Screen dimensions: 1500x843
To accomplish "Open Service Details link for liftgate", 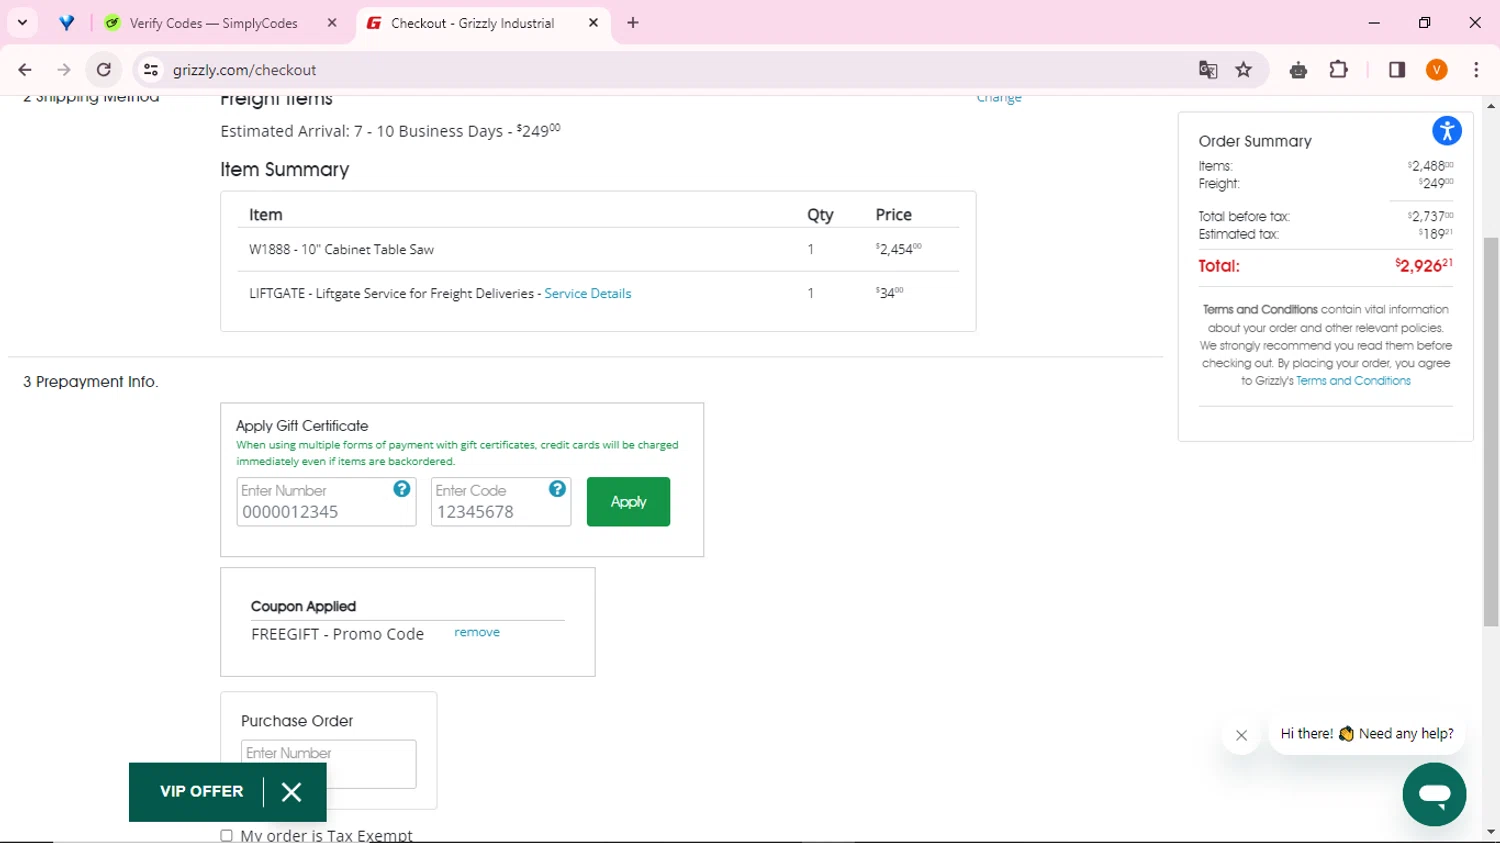I will pyautogui.click(x=588, y=293).
